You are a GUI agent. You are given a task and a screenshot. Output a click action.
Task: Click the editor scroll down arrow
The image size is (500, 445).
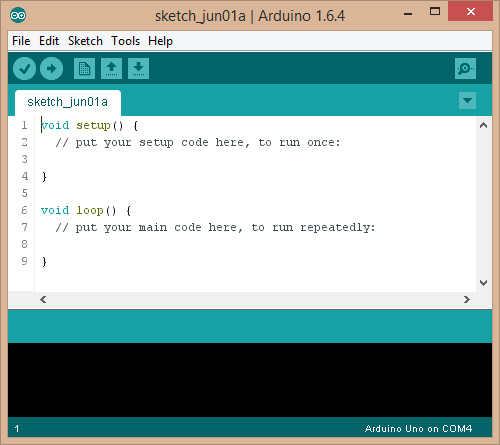[484, 283]
